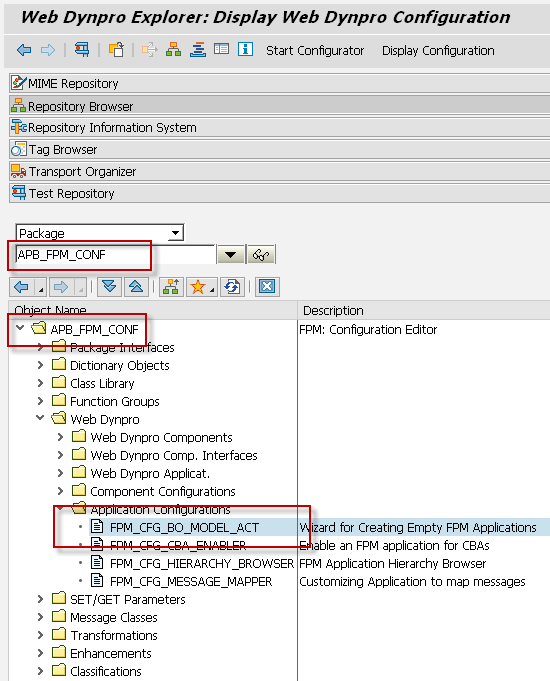
Task: Open the package name history dropdown arrow
Action: coord(230,255)
